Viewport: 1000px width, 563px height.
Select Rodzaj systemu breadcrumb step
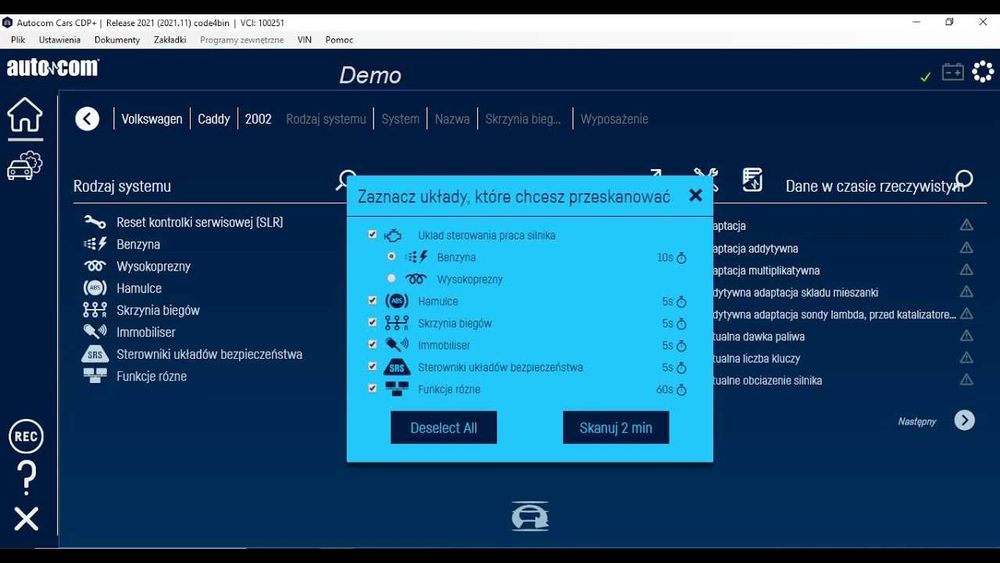326,119
